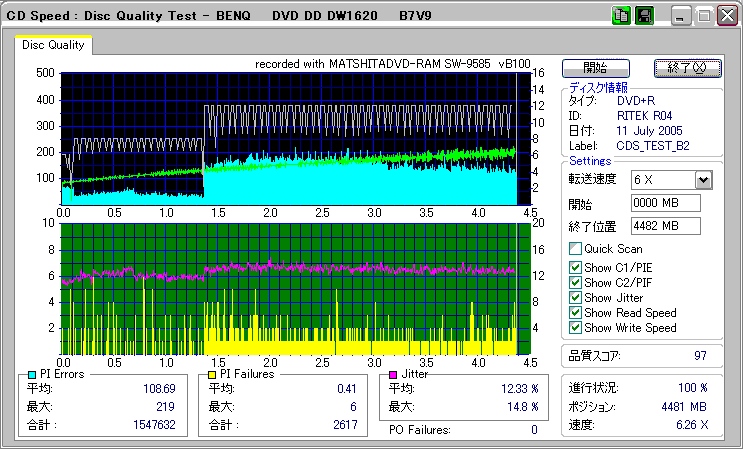Click the save floppy disk icon
743x449 pixels.
644,16
